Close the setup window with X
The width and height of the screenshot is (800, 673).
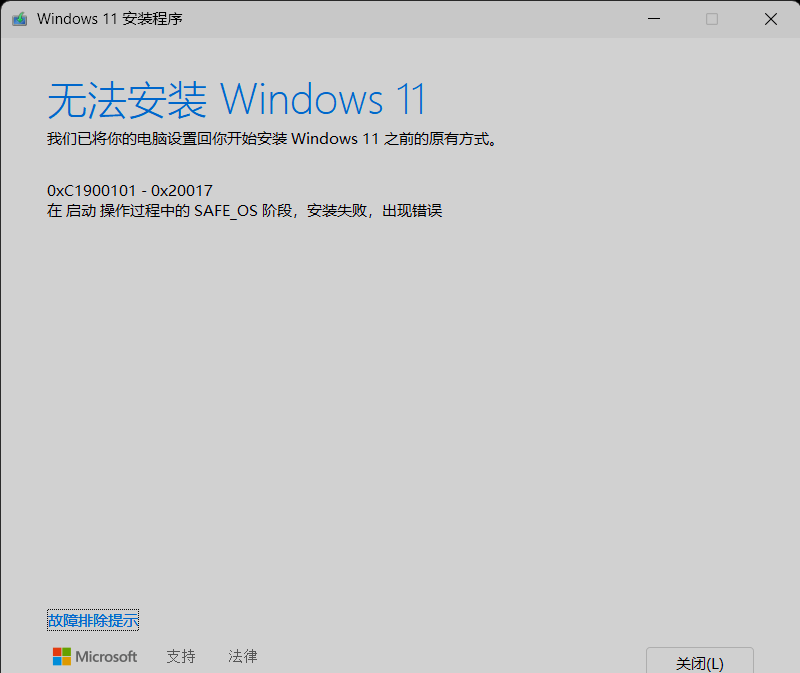pyautogui.click(x=770, y=19)
